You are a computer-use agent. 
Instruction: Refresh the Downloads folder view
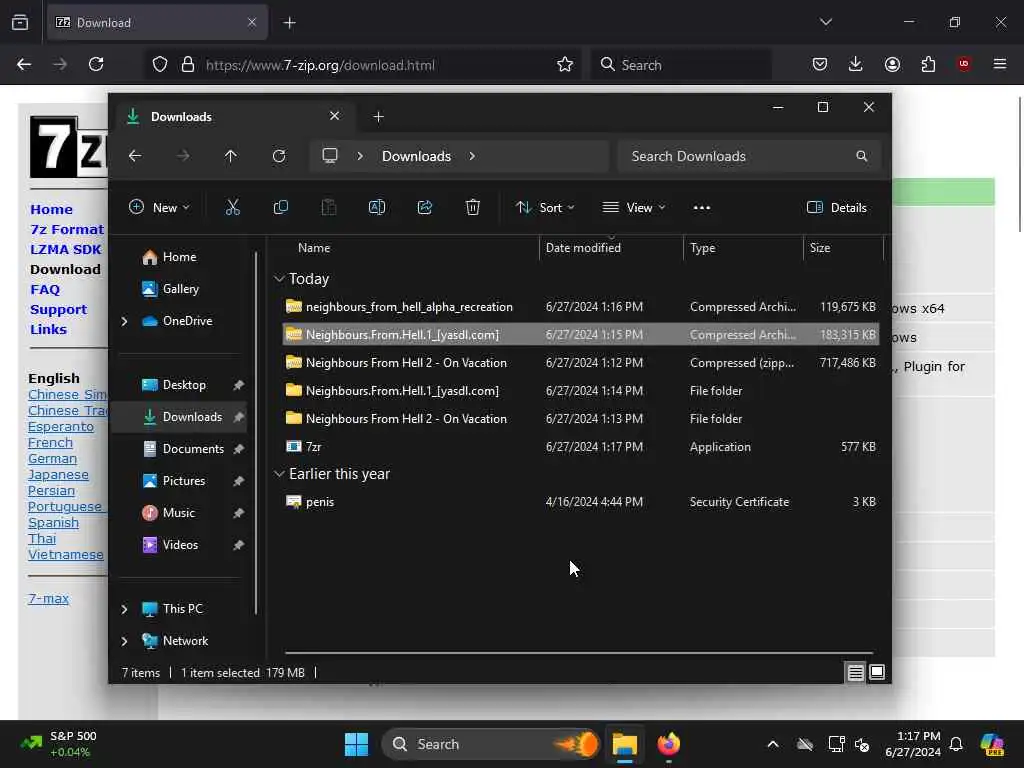[x=279, y=156]
